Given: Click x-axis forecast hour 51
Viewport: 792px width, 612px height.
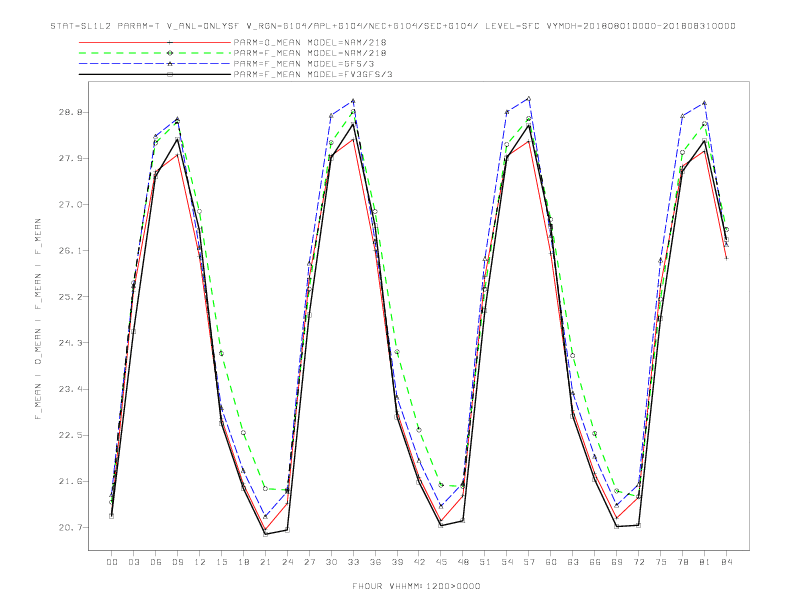Looking at the screenshot, I should [485, 562].
